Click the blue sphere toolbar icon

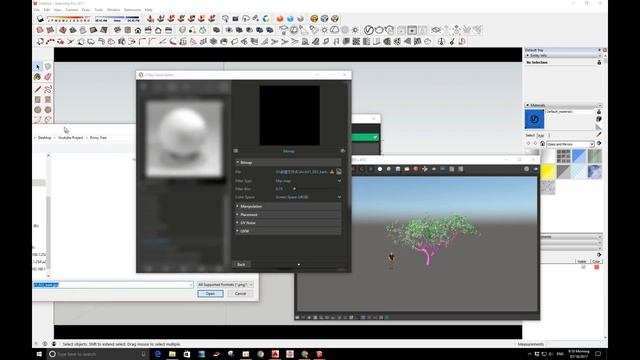tap(290, 19)
